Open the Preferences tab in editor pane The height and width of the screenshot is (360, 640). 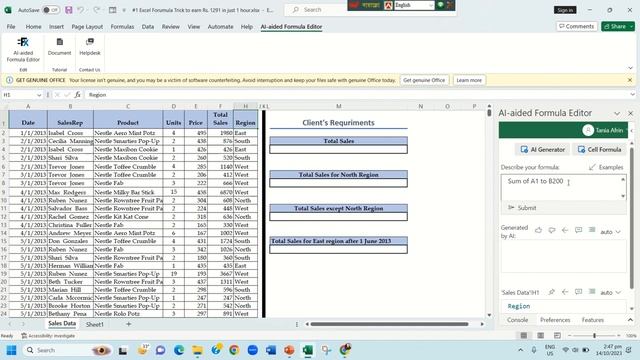click(x=555, y=320)
